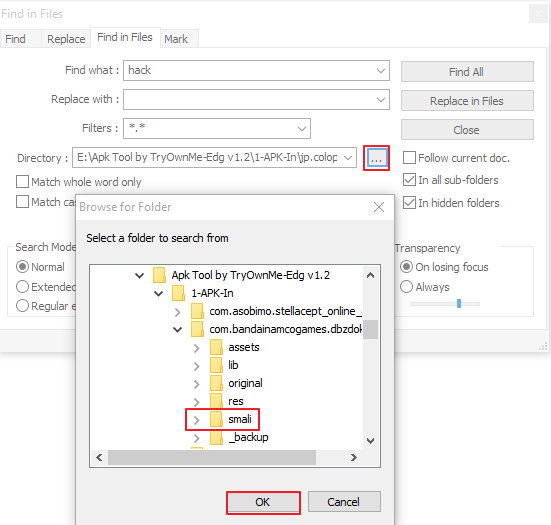Select the original tree item

click(245, 383)
